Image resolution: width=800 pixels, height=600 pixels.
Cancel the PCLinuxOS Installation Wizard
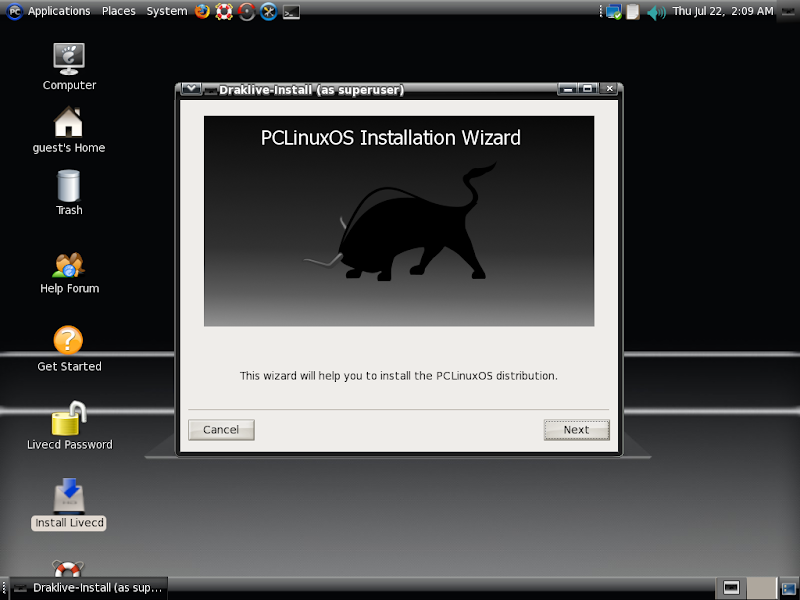(x=220, y=429)
